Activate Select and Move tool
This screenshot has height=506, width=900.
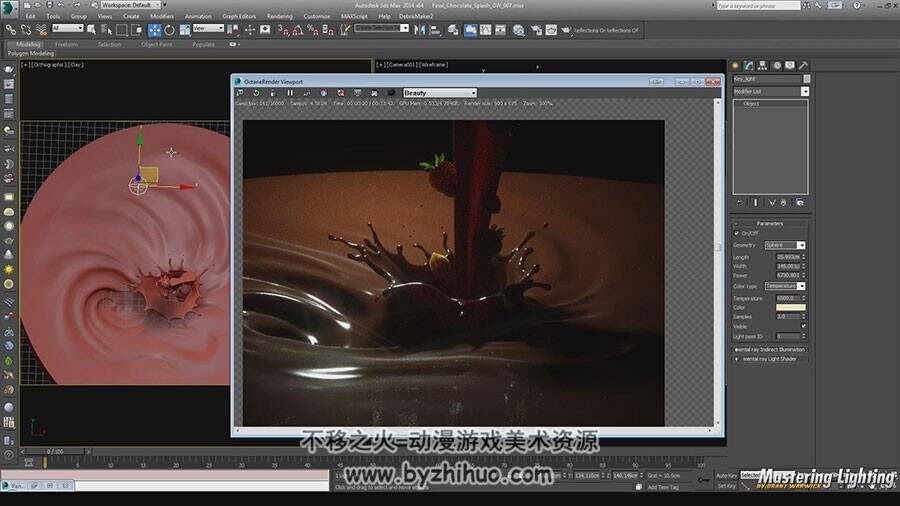[154, 30]
